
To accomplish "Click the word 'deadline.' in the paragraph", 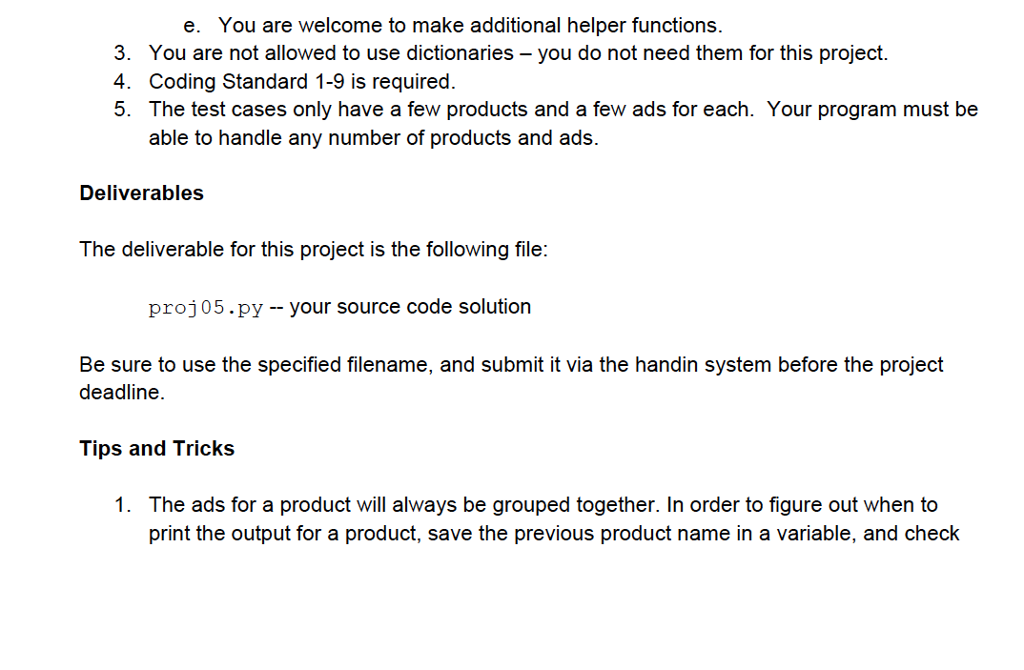I will pyautogui.click(x=122, y=392).
